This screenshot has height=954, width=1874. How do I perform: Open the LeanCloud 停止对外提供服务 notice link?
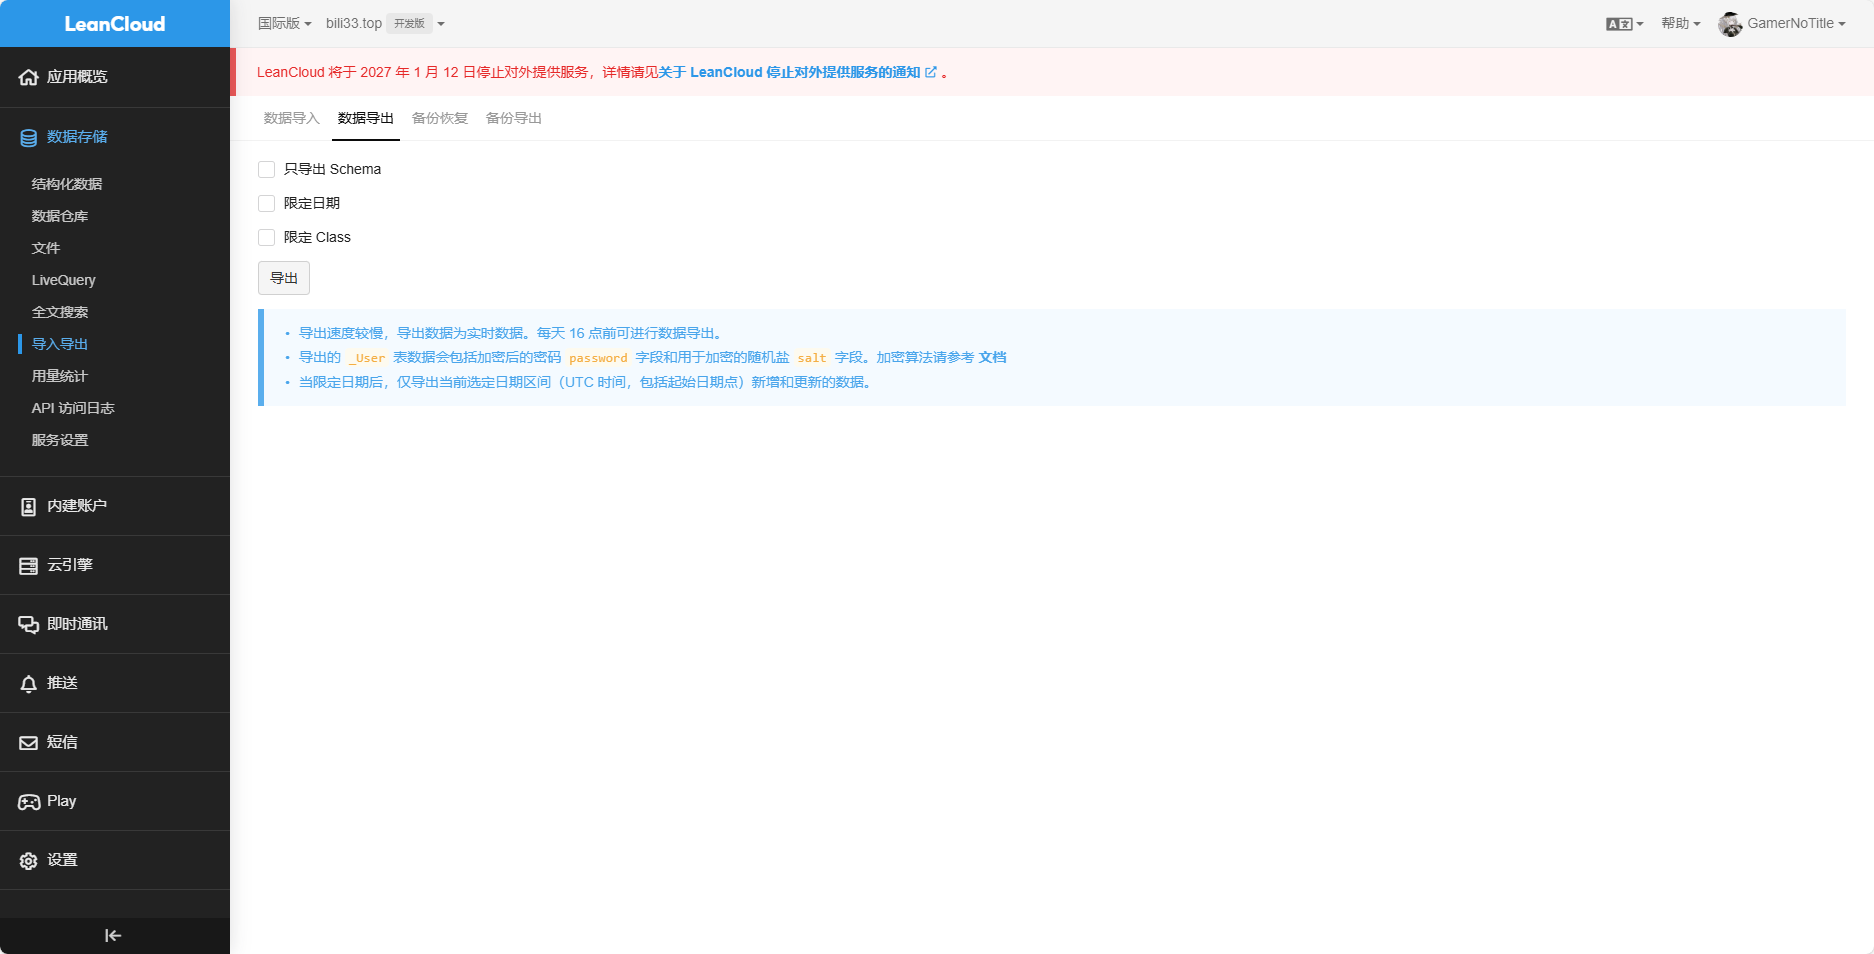(x=805, y=72)
